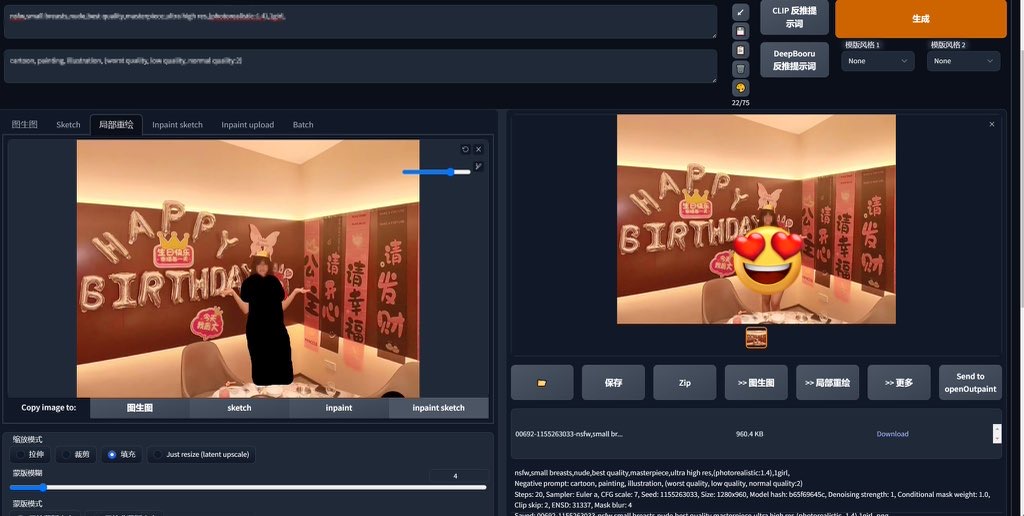Adjust the 蒙版模糊 mask blur slider
This screenshot has height=516, width=1024.
42,487
